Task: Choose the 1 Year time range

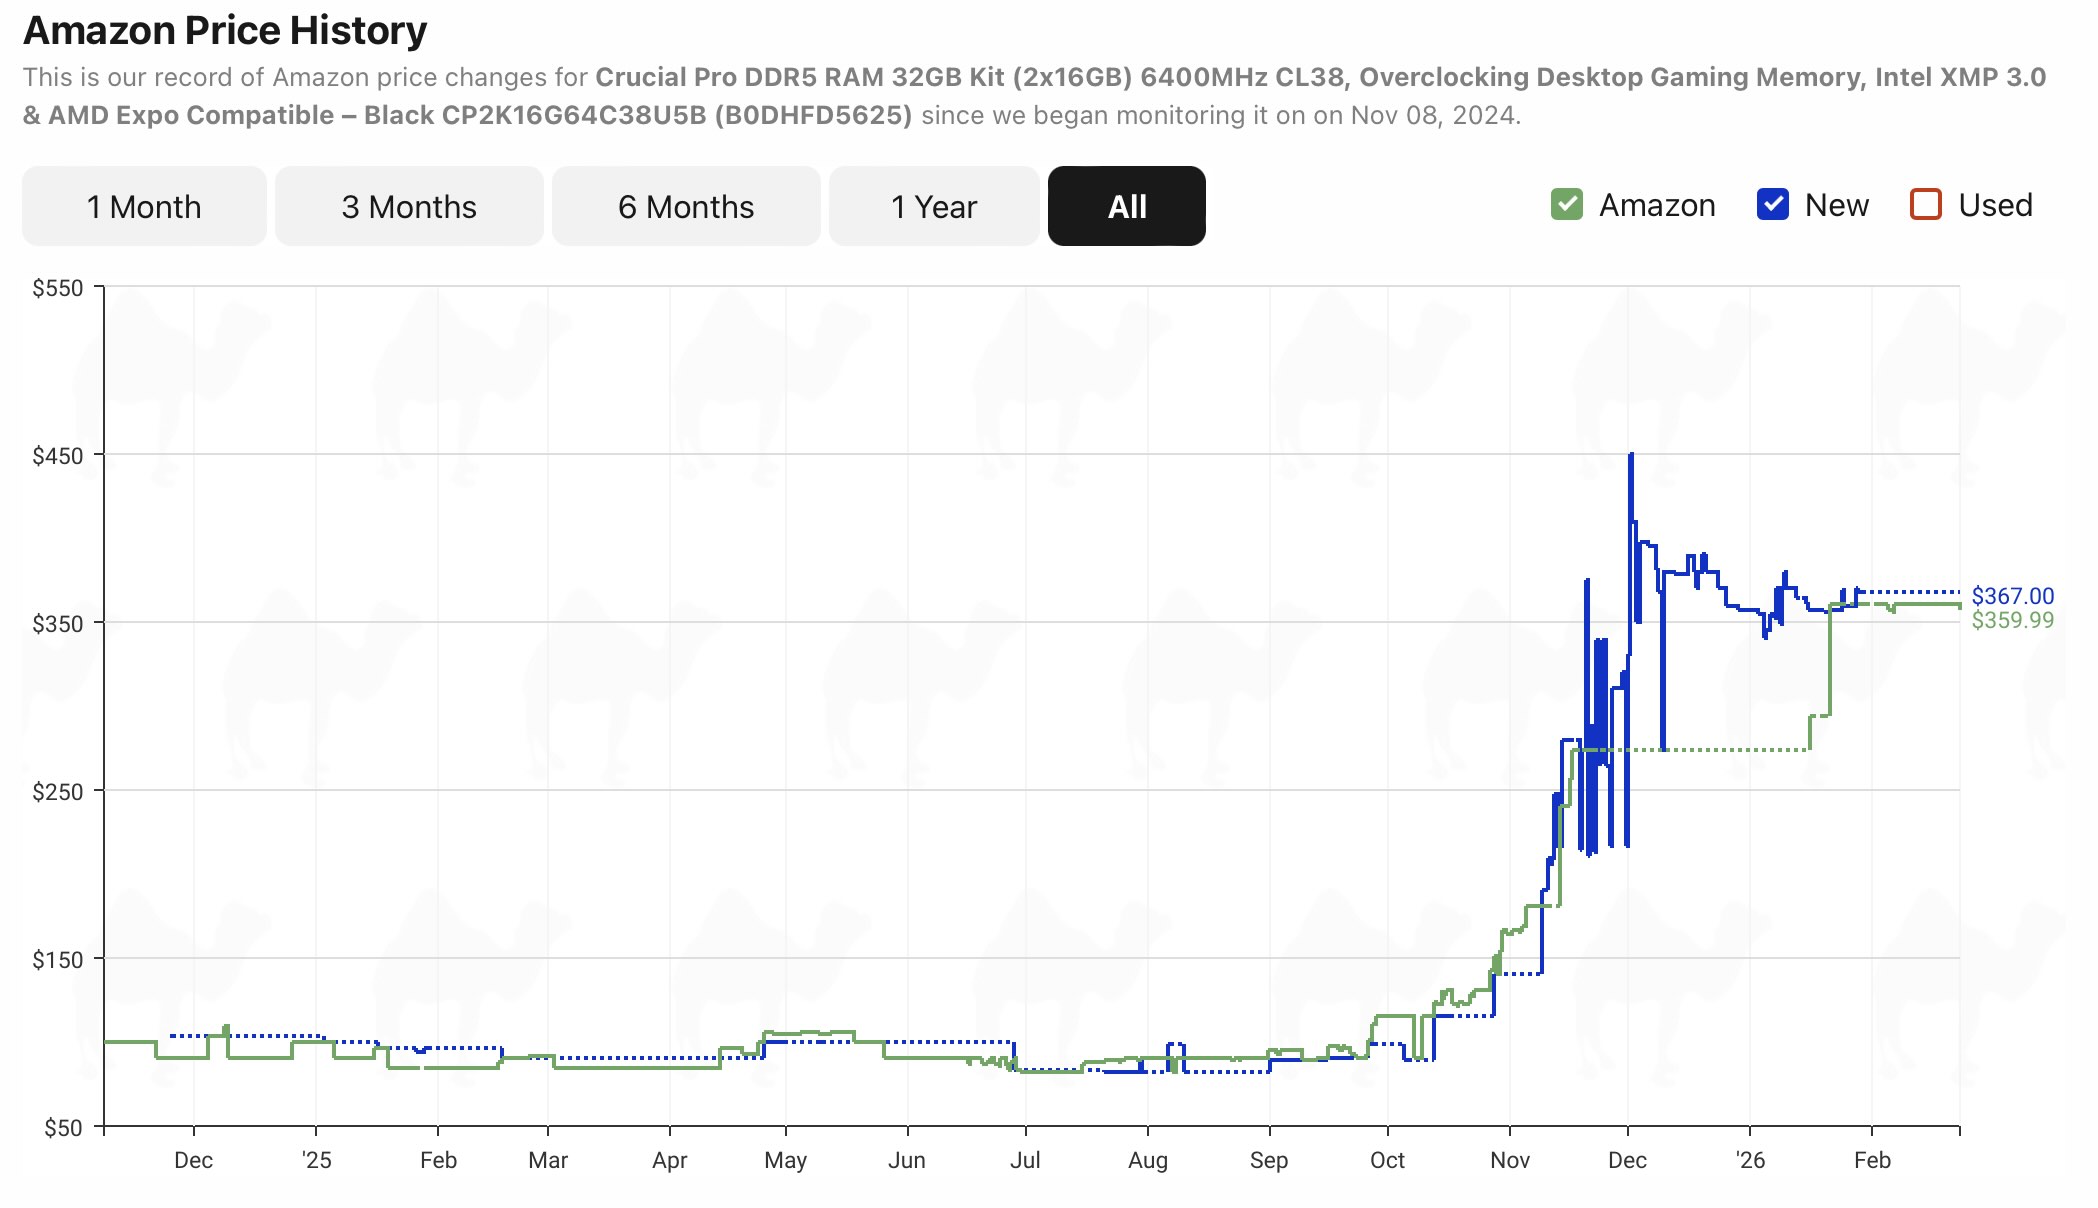Action: tap(933, 206)
